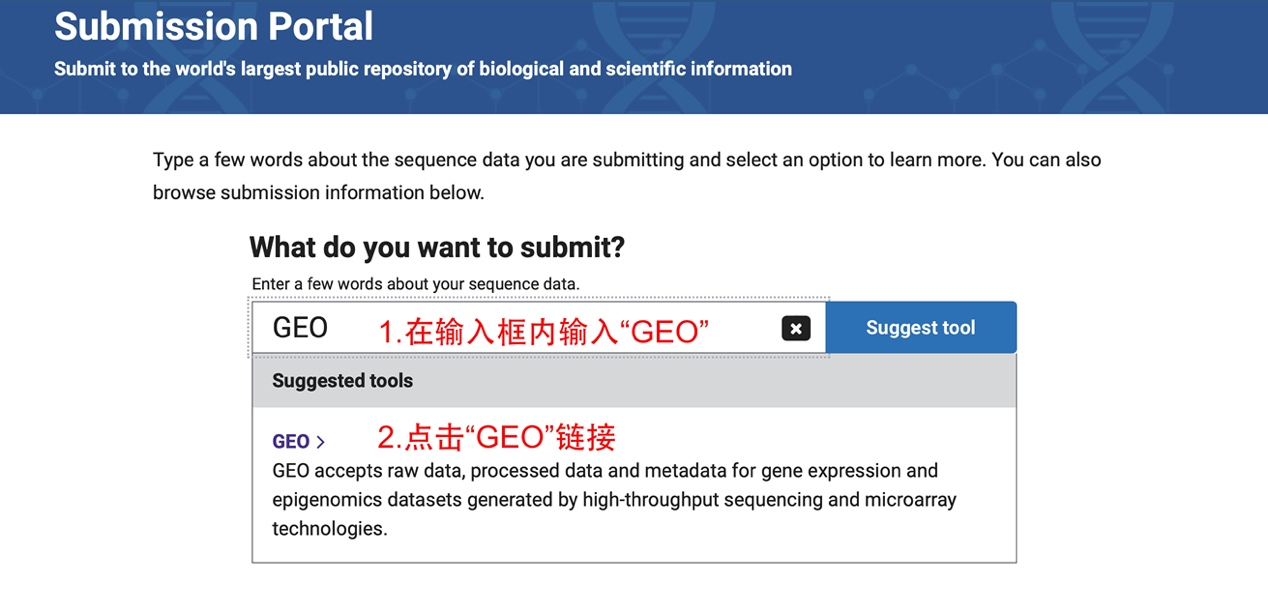Click the Suggest tool button

920,327
